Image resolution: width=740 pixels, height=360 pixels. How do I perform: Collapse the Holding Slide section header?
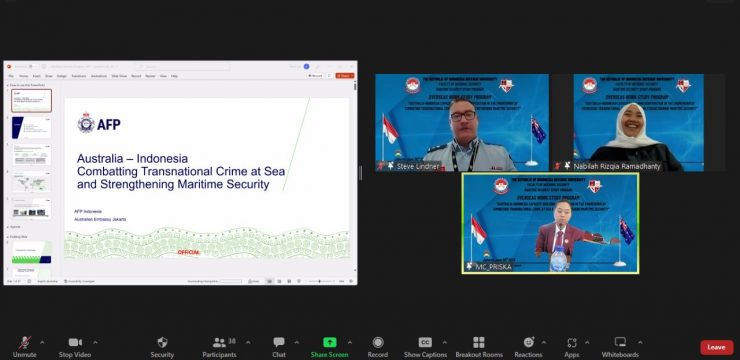pos(8,236)
